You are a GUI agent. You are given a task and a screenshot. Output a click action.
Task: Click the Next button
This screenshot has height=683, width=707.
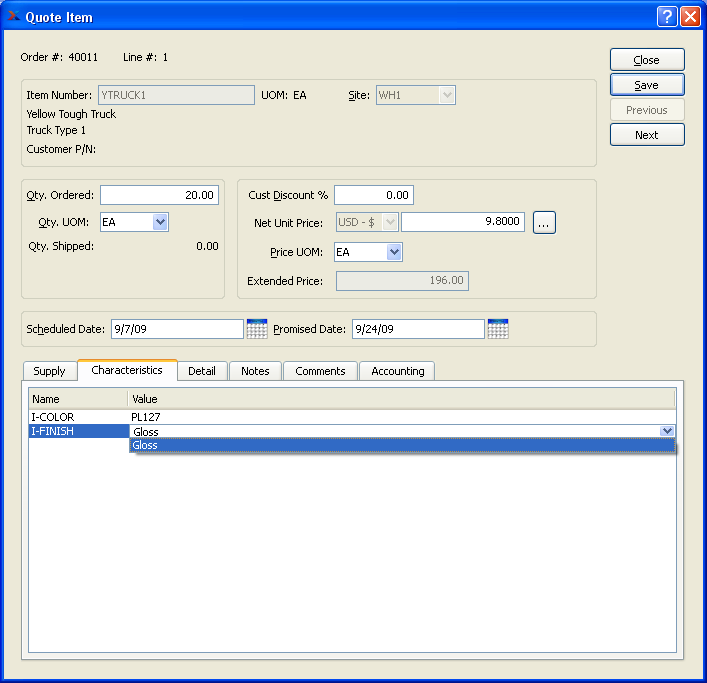point(647,135)
